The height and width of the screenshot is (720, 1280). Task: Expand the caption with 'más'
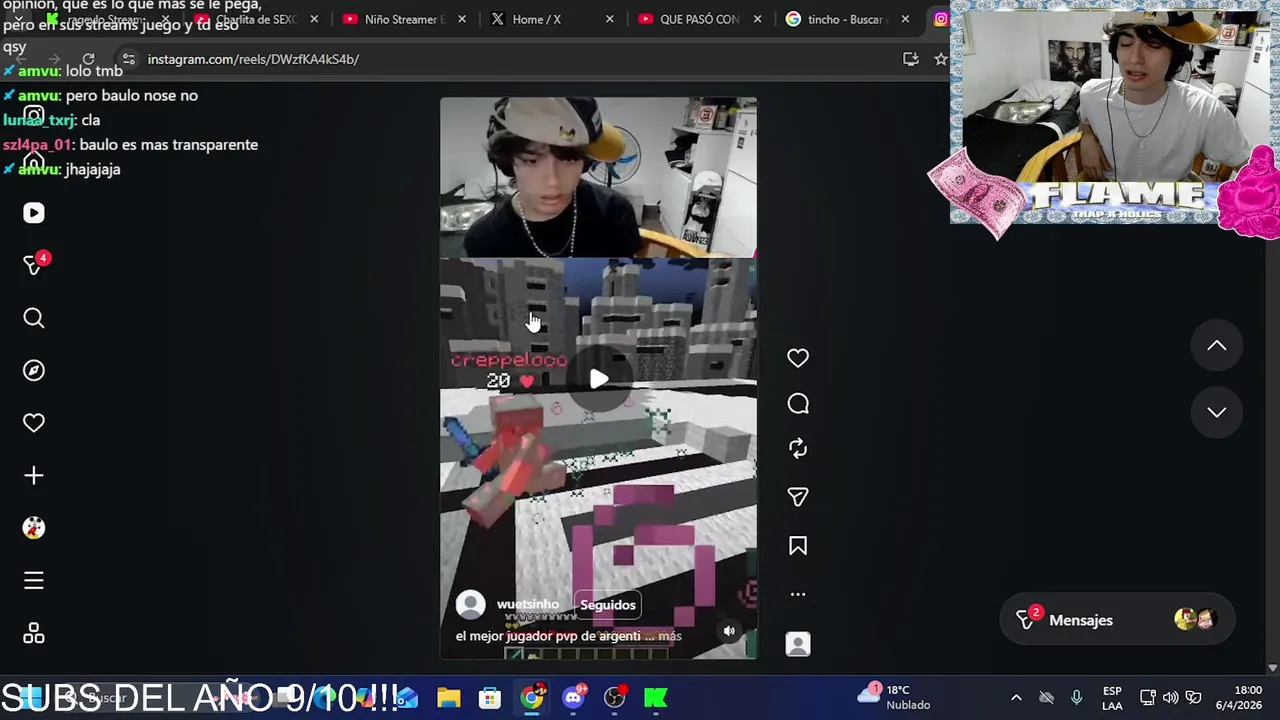[670, 636]
